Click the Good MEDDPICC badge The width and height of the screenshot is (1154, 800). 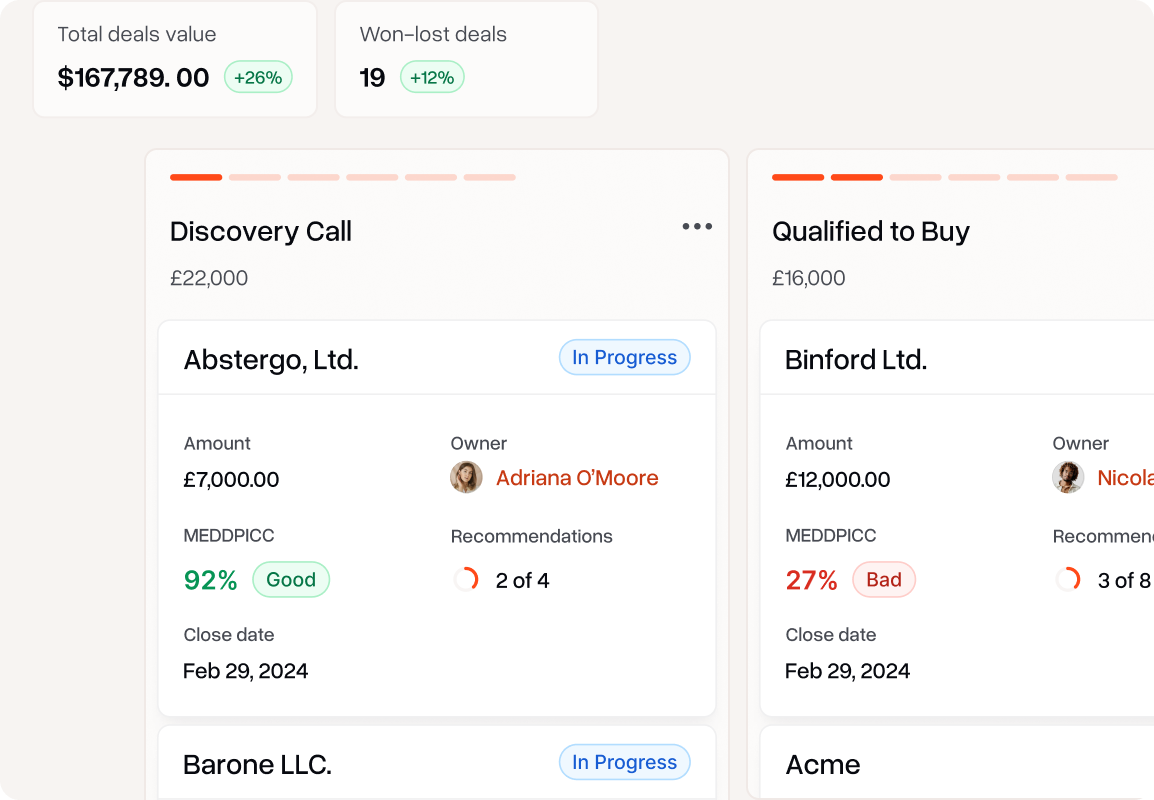point(291,580)
